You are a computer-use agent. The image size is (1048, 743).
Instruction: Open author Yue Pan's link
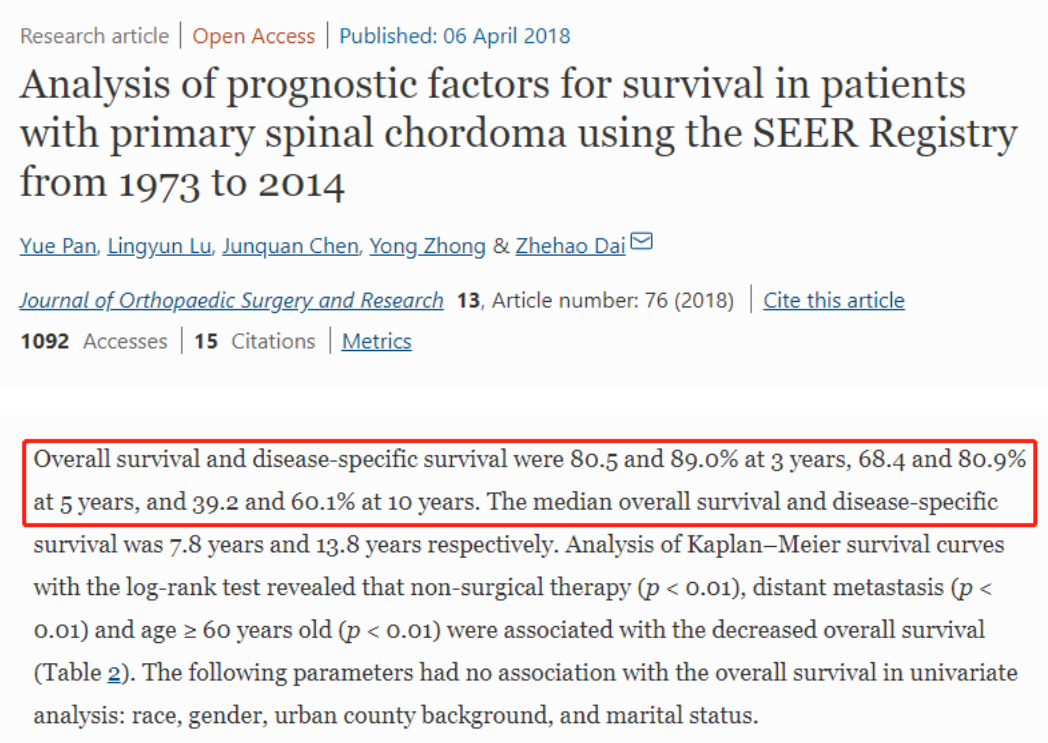coord(58,246)
